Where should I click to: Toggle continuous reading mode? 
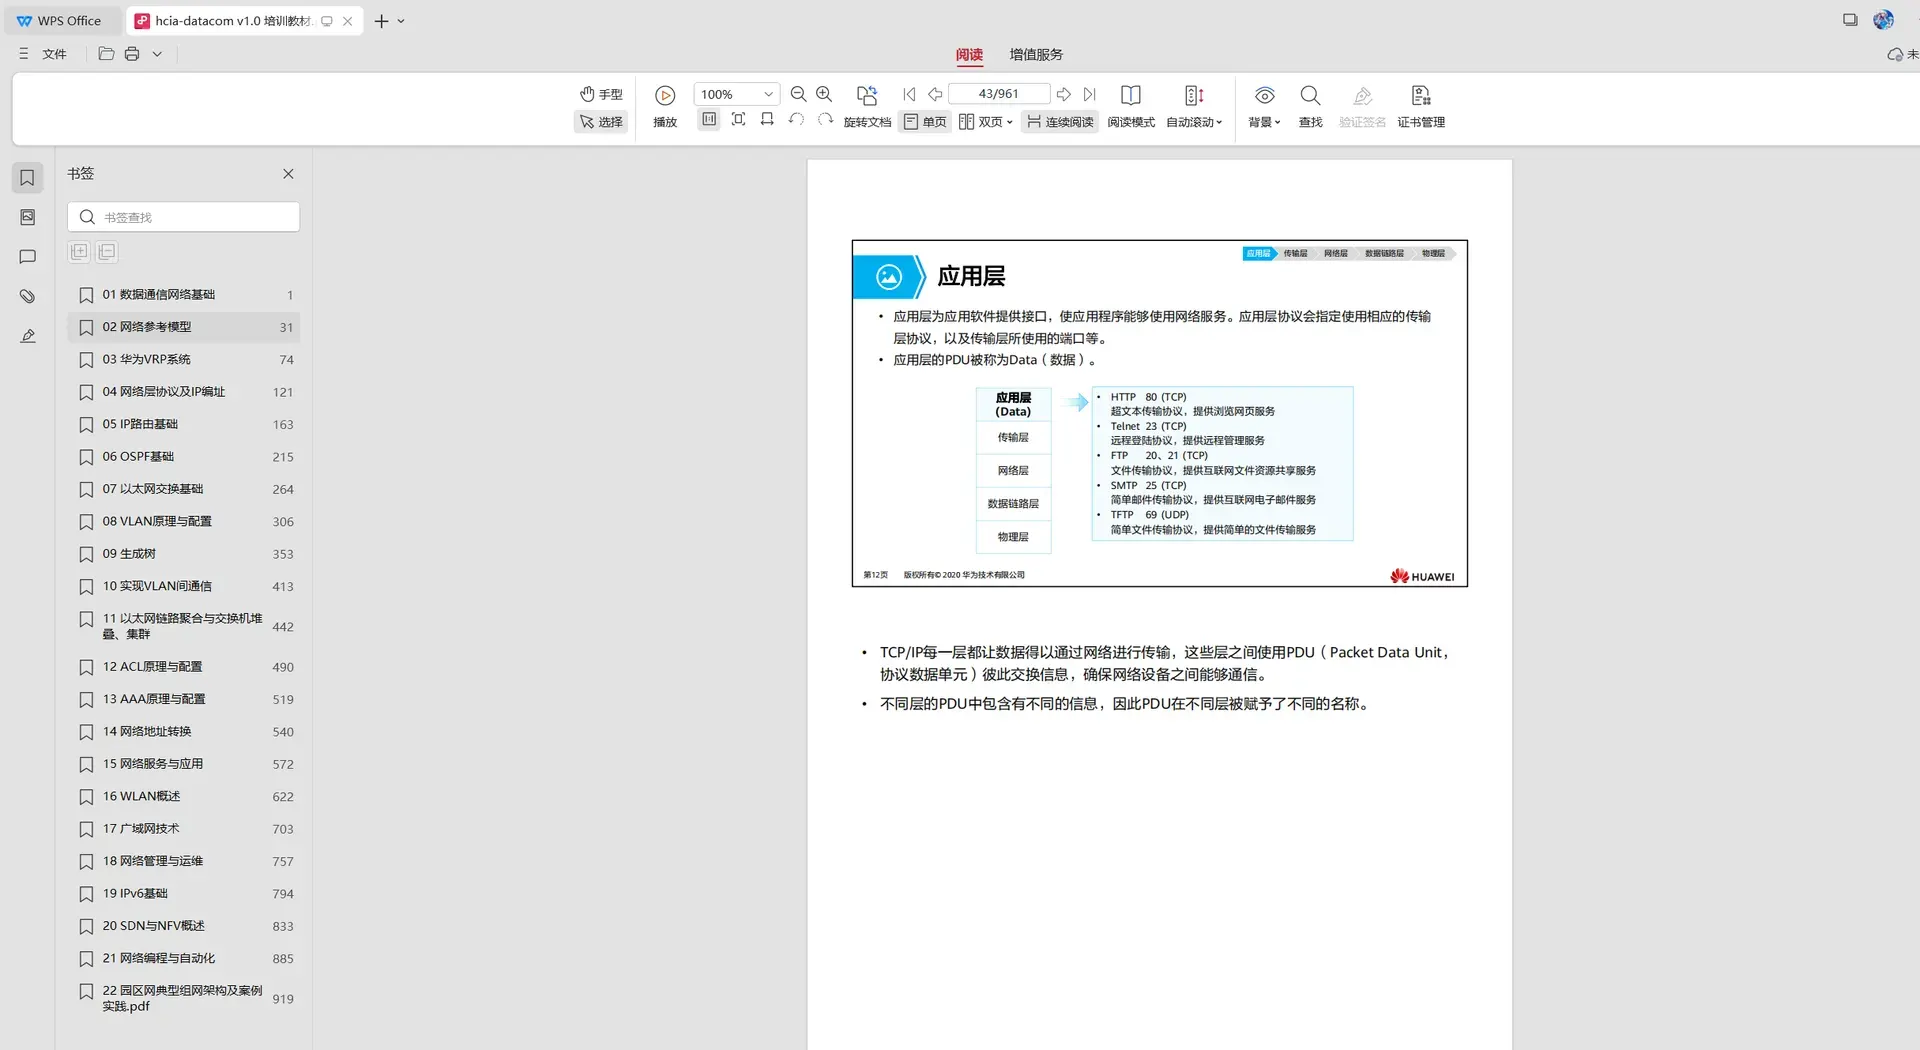click(1060, 121)
